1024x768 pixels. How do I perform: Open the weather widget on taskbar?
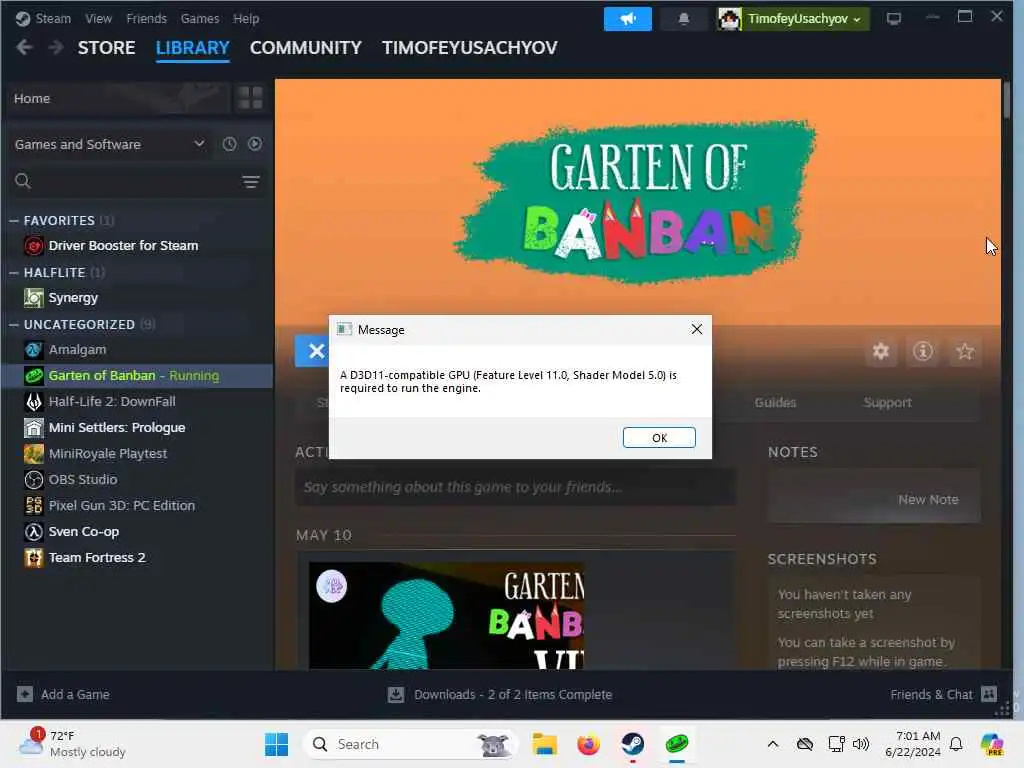pos(72,744)
